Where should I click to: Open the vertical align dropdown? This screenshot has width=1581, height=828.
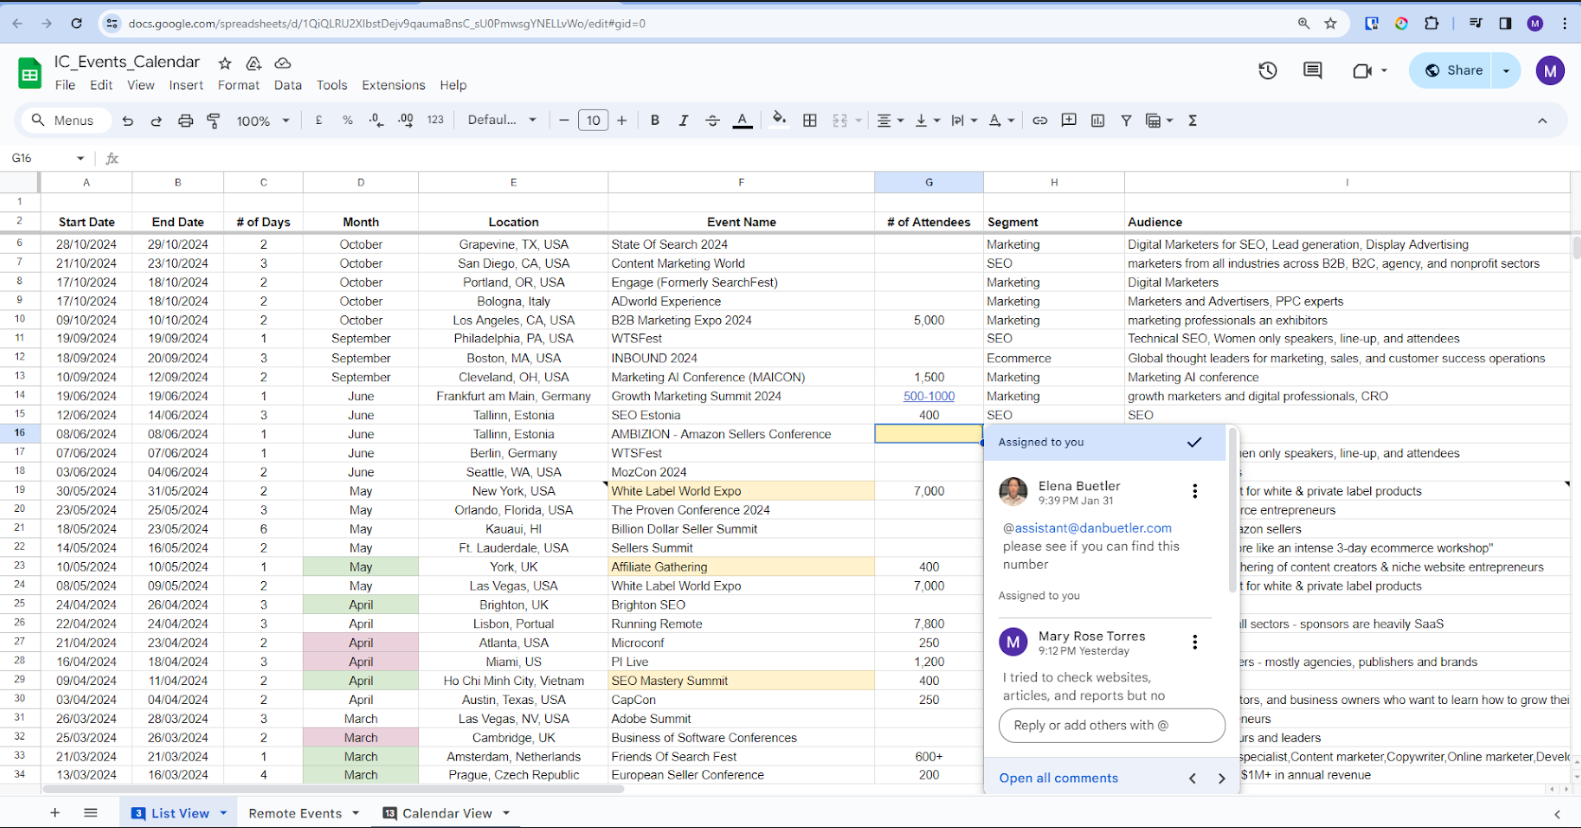[927, 120]
